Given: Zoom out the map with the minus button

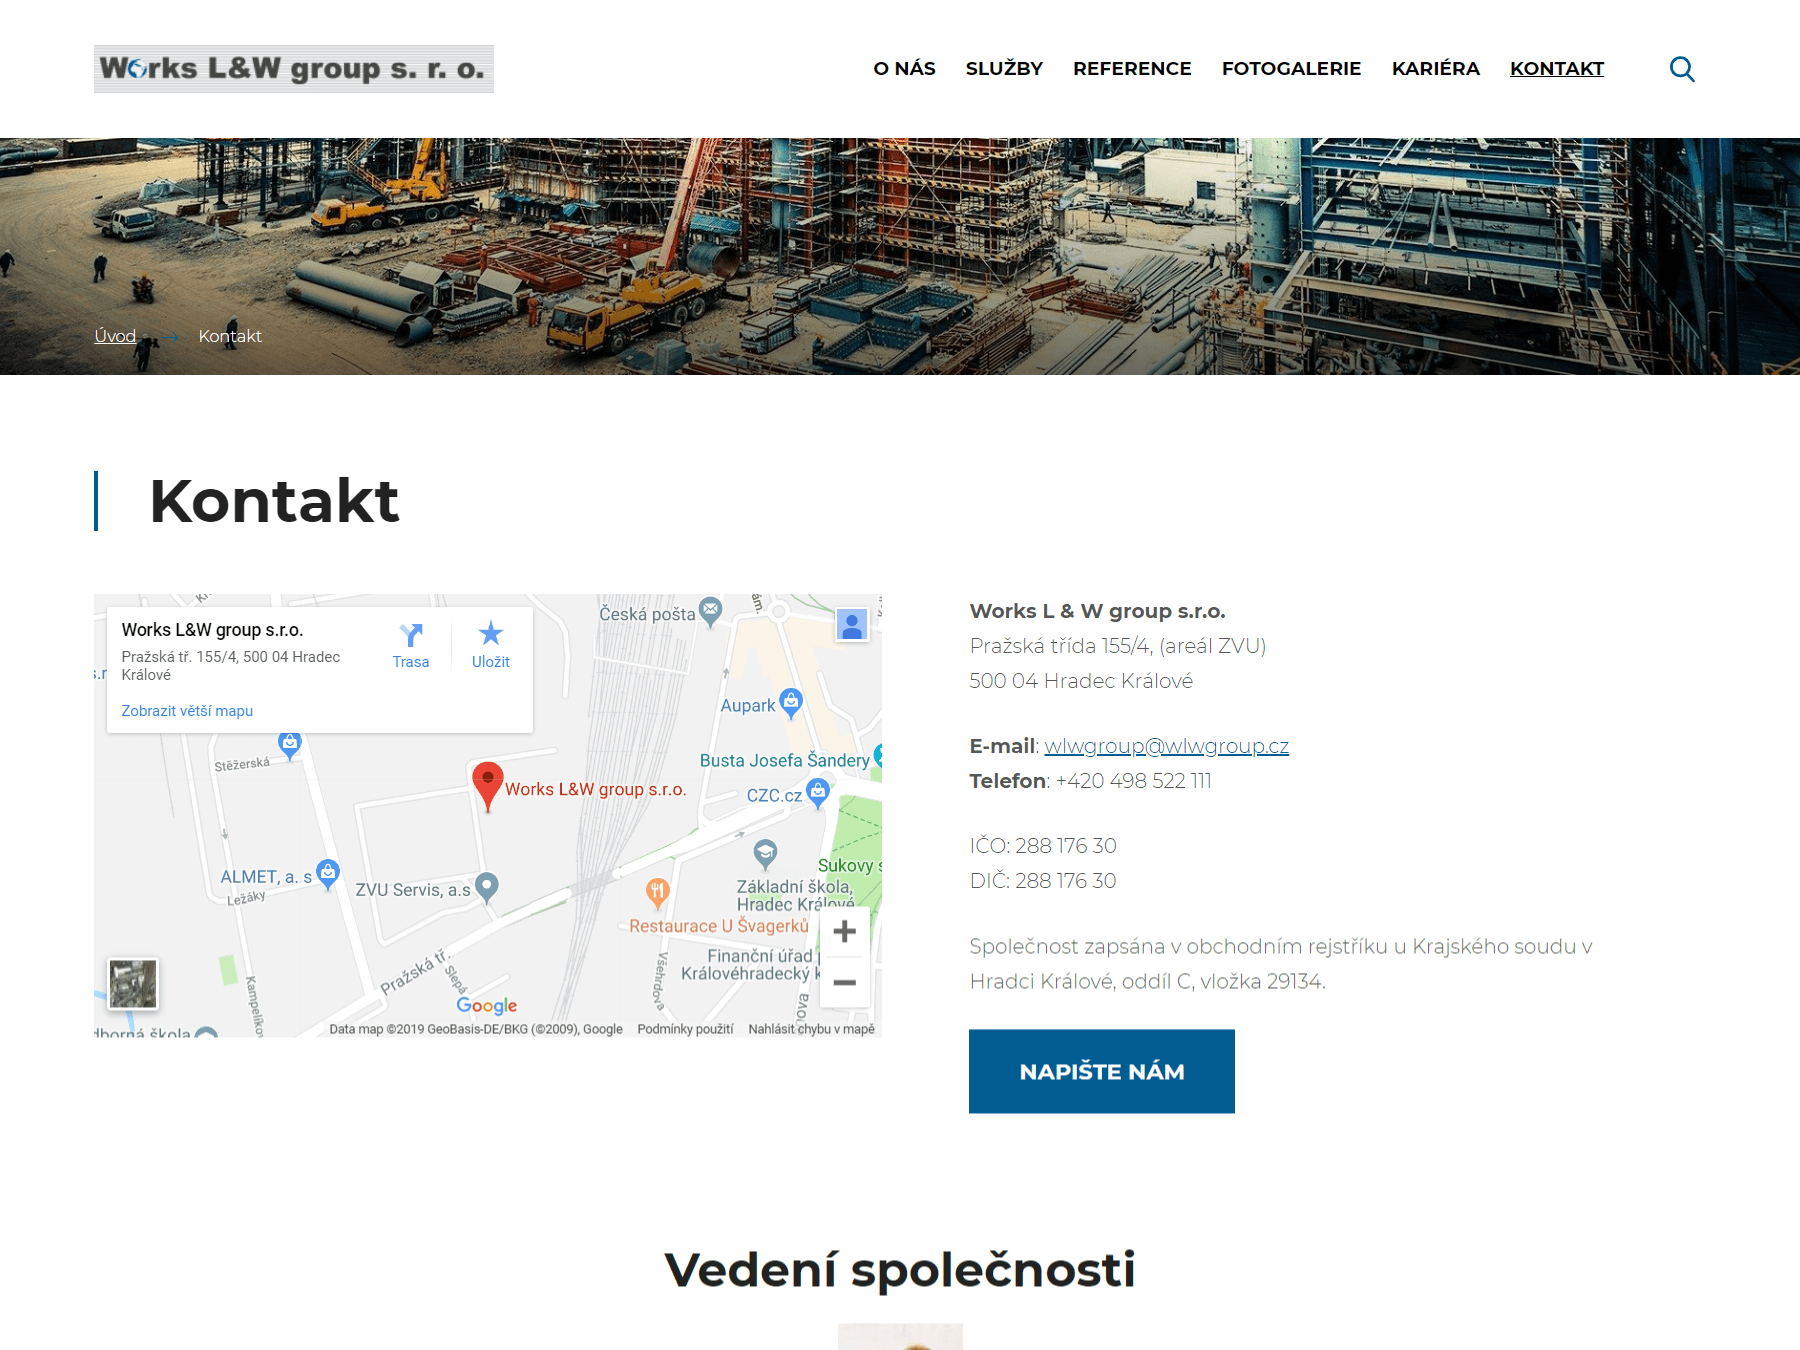Looking at the screenshot, I should [x=845, y=983].
